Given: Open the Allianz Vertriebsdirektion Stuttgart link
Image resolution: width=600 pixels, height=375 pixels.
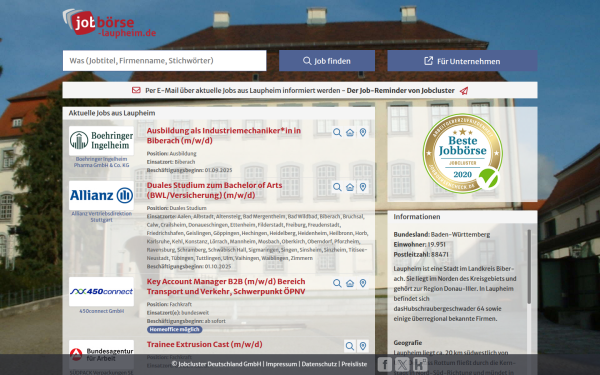Looking at the screenshot, I should pos(101,217).
